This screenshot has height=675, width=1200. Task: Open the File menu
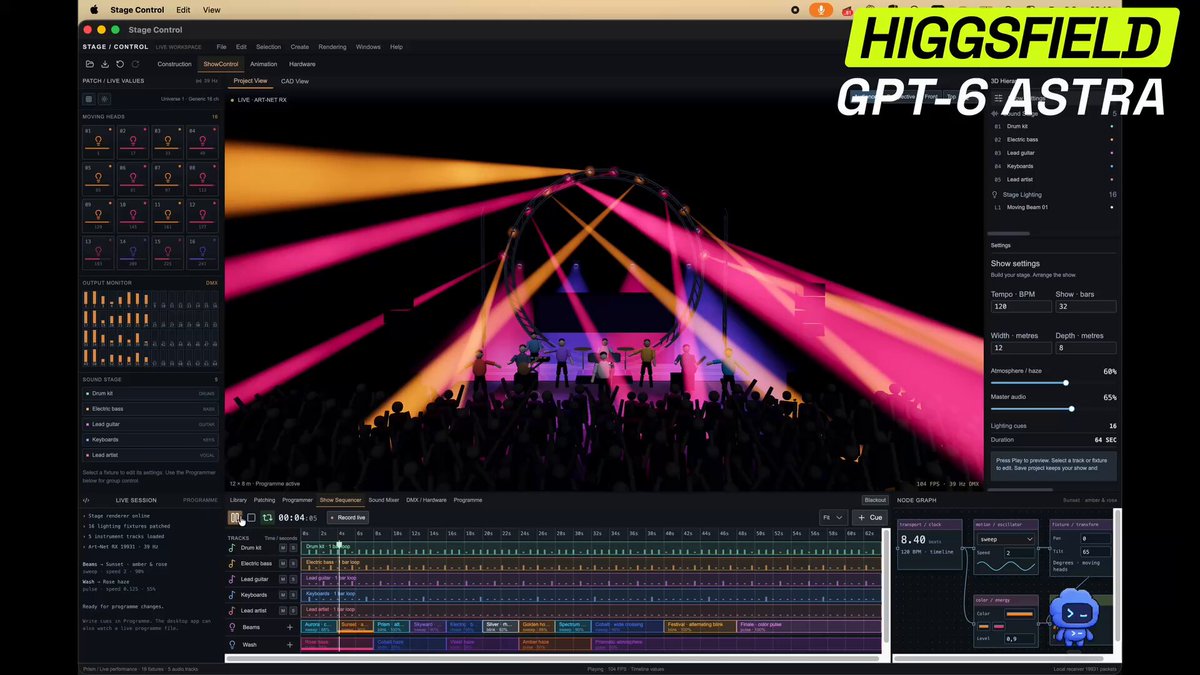[x=222, y=47]
